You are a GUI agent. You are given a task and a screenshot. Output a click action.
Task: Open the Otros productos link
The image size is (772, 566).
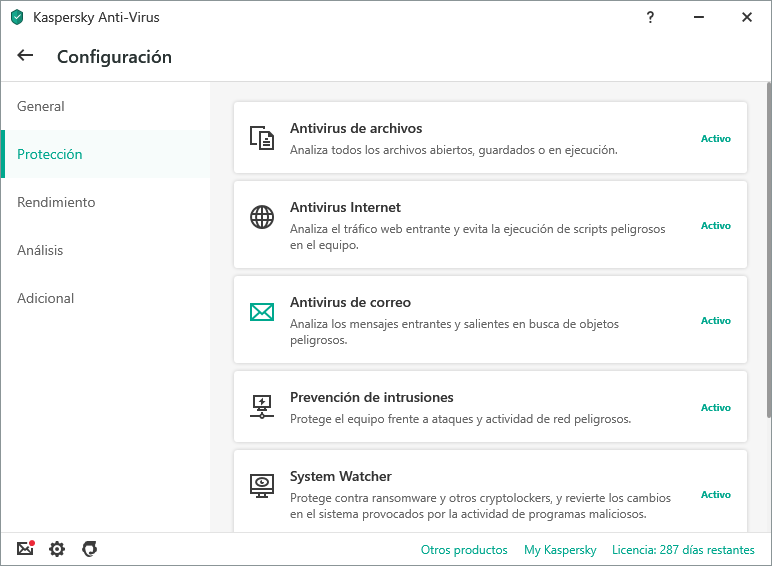click(464, 550)
